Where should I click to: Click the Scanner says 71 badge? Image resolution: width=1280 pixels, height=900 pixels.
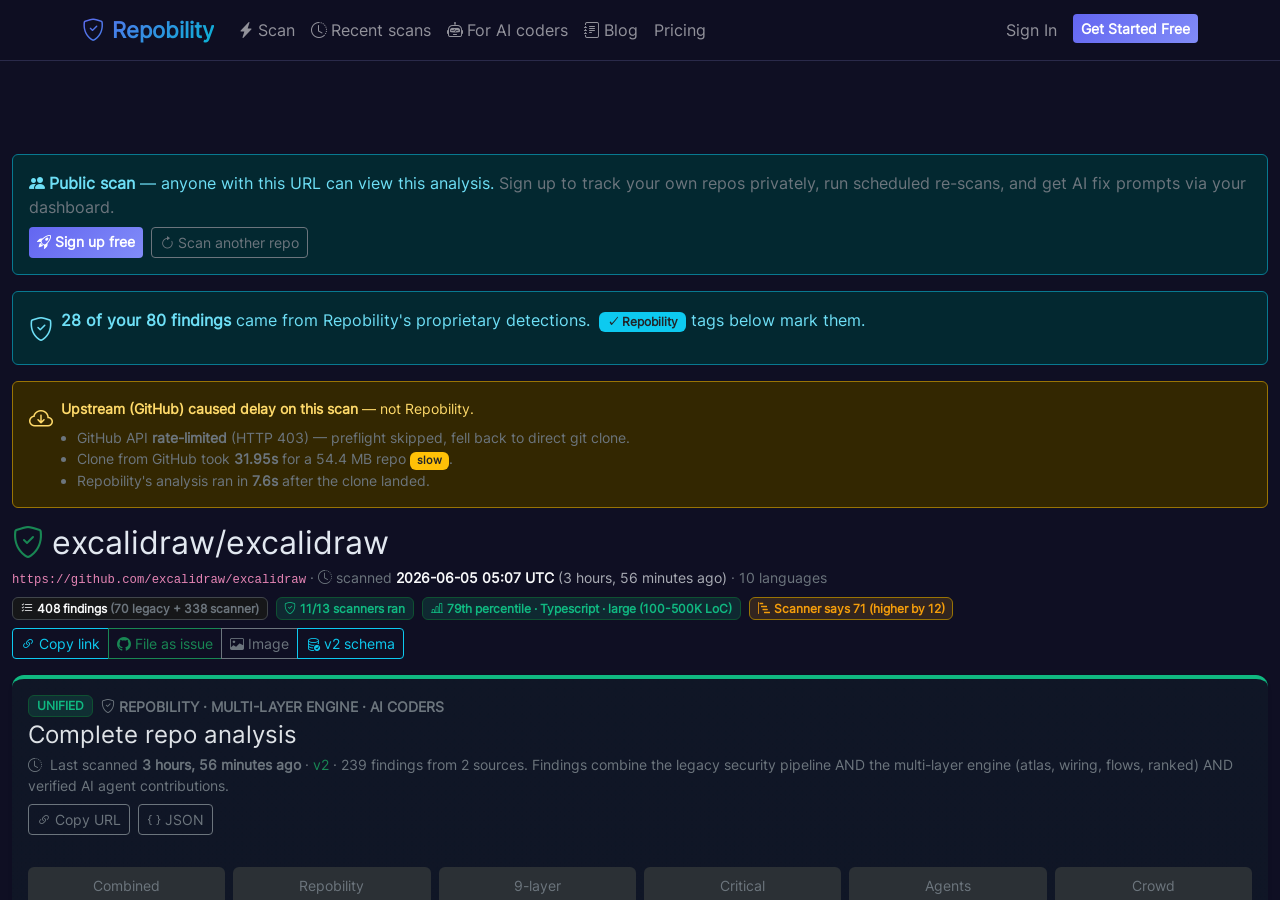click(851, 608)
